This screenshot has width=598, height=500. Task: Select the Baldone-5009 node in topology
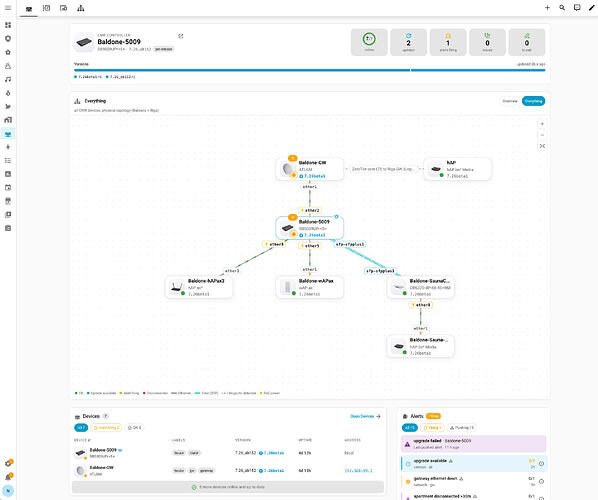point(309,228)
